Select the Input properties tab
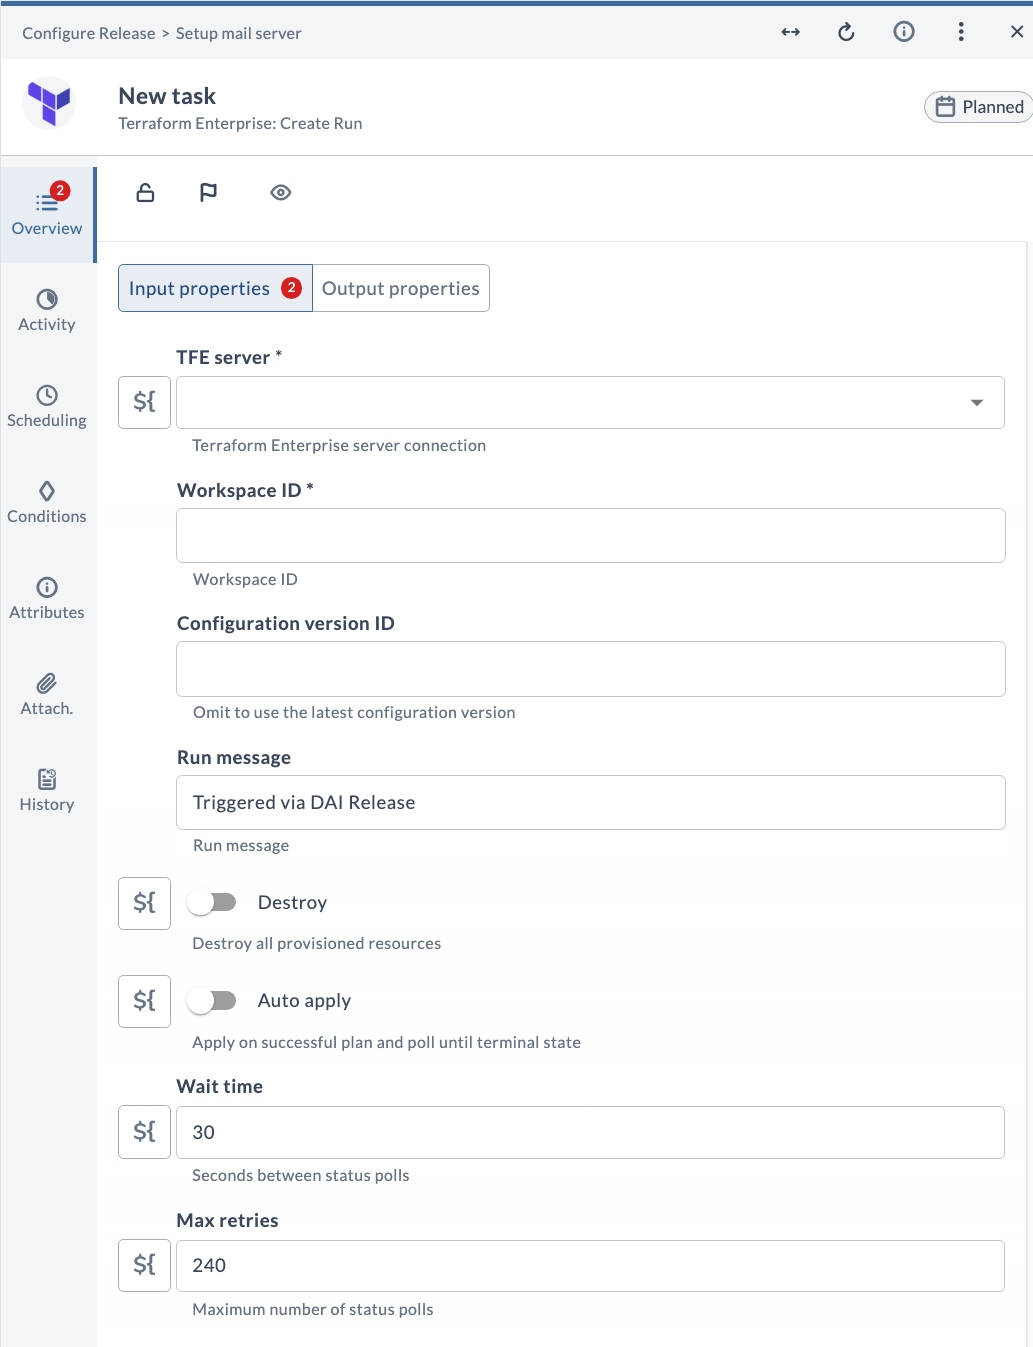This screenshot has height=1347, width=1033. [x=215, y=288]
